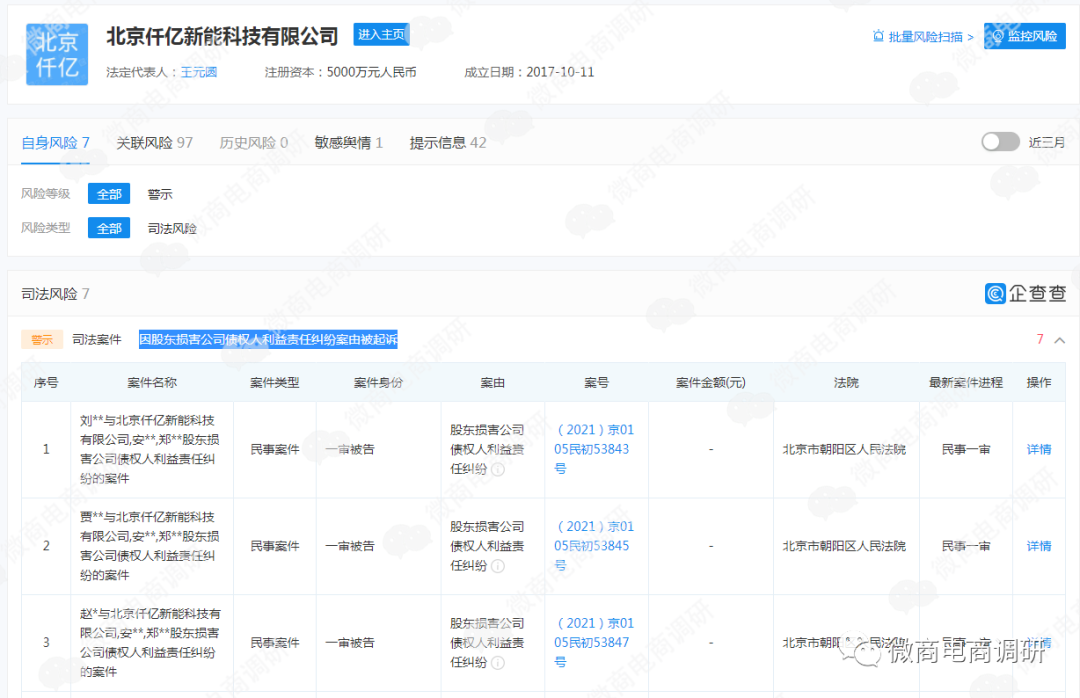
Task: Click the camera icon inside 监控风险 button
Action: pos(999,35)
